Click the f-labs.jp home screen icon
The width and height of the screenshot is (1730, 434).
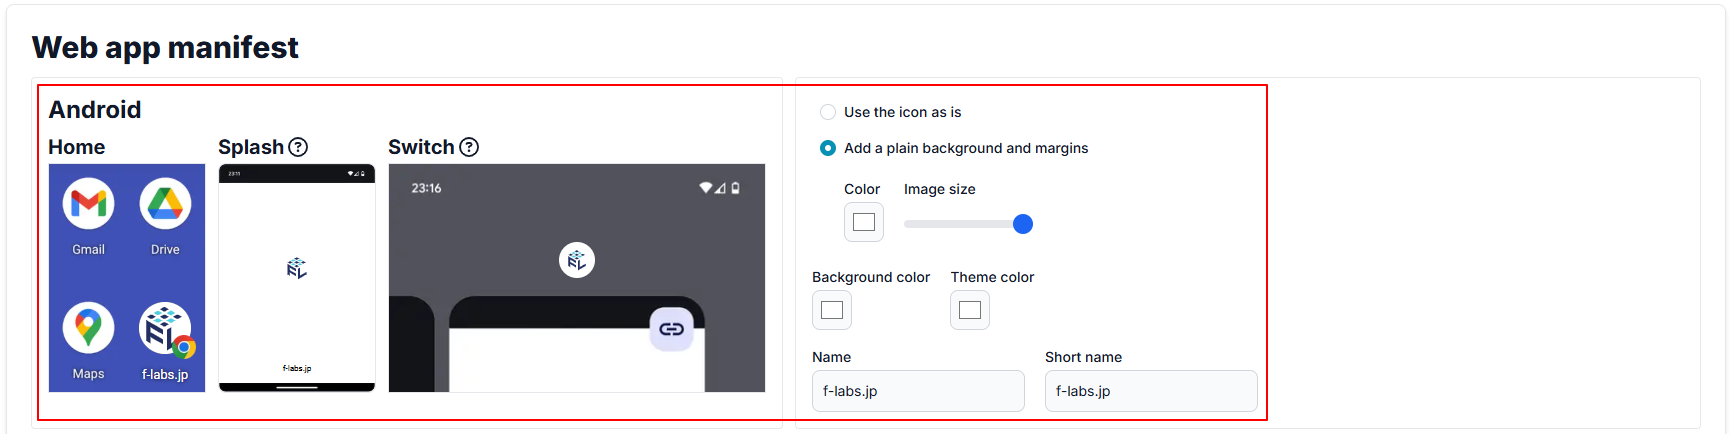(165, 329)
